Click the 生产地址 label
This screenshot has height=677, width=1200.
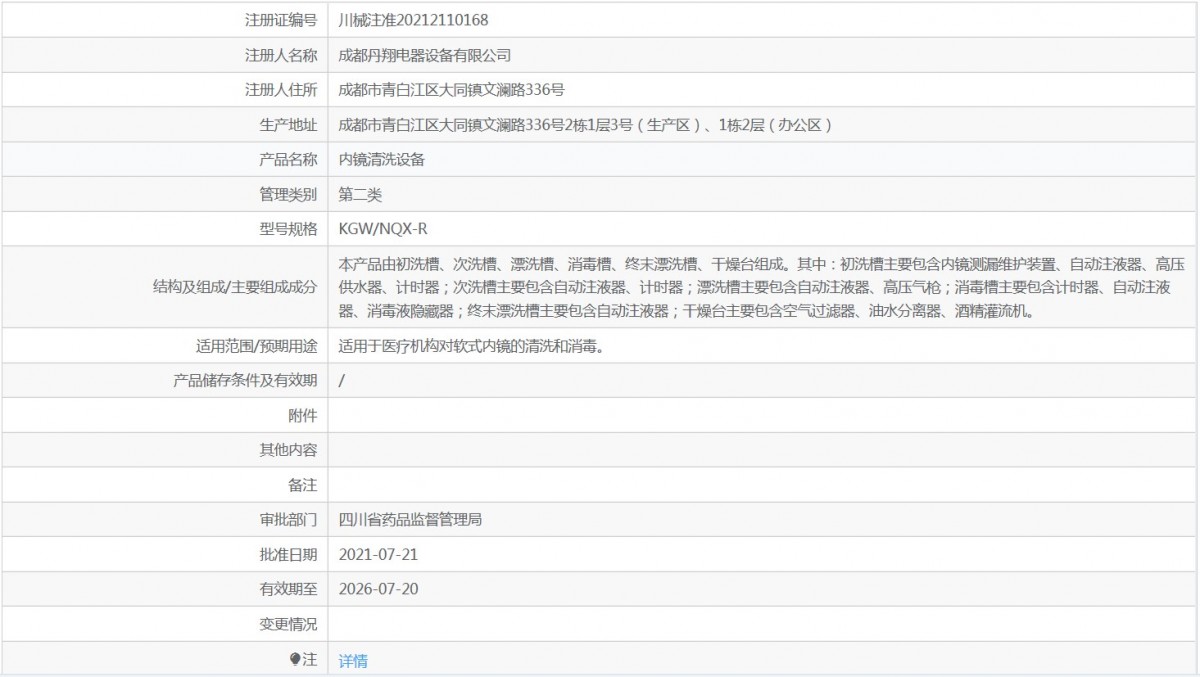288,124
